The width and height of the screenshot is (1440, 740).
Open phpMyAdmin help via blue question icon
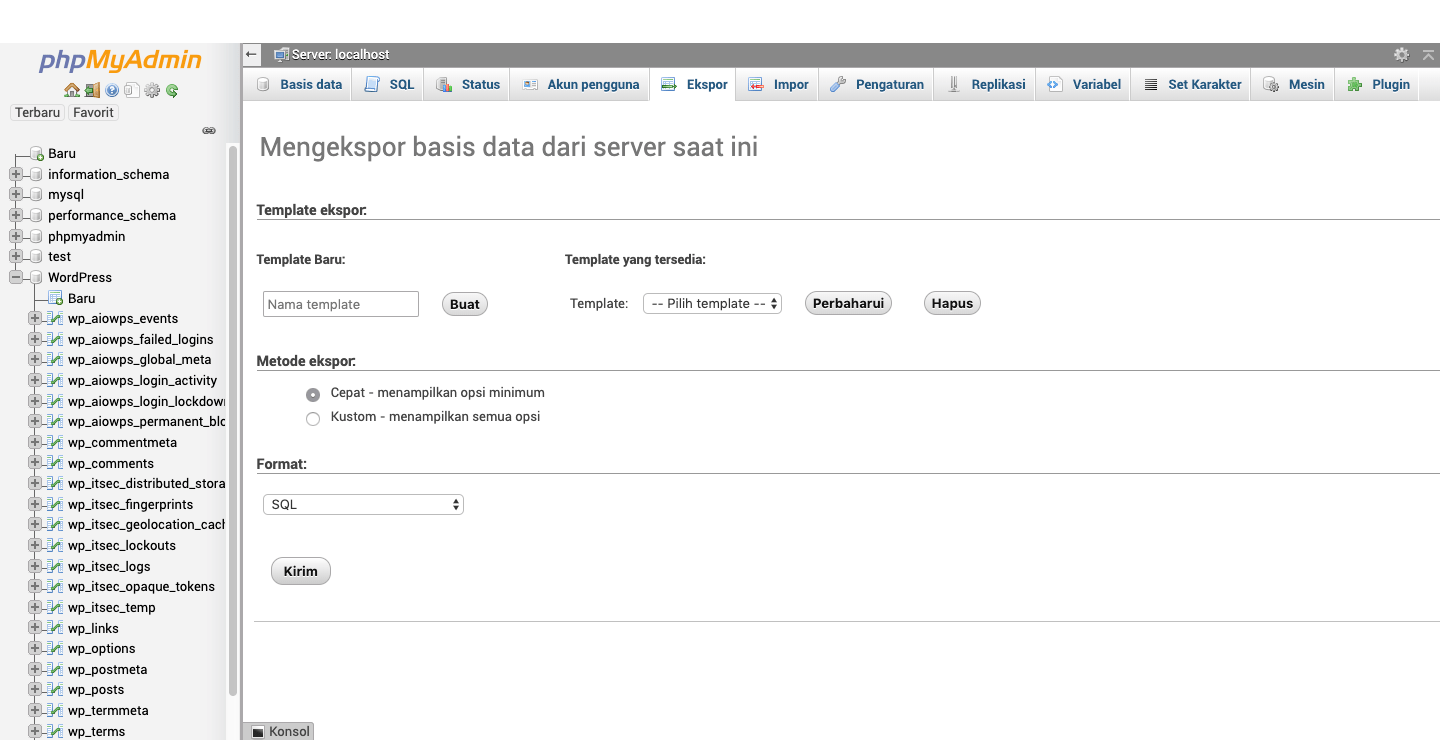coord(112,90)
